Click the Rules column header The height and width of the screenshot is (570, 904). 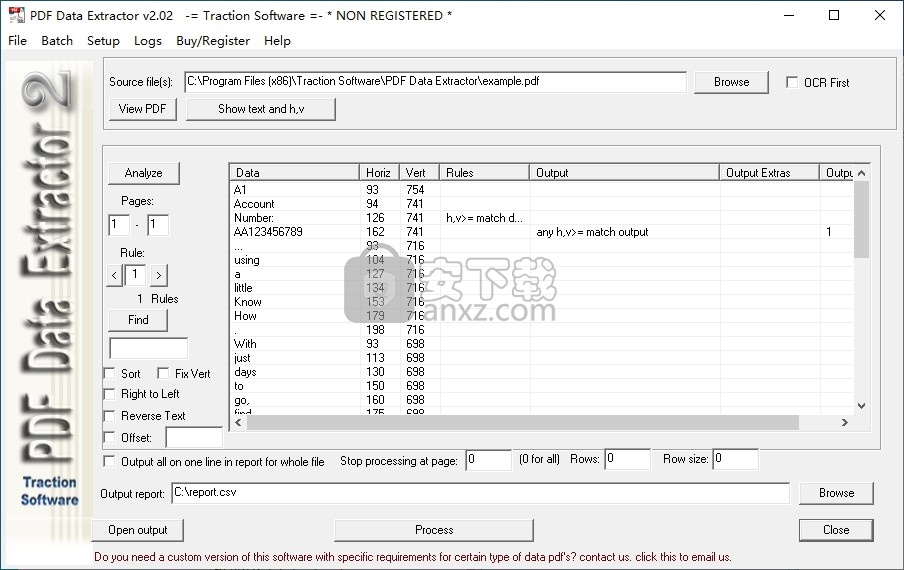tap(484, 173)
